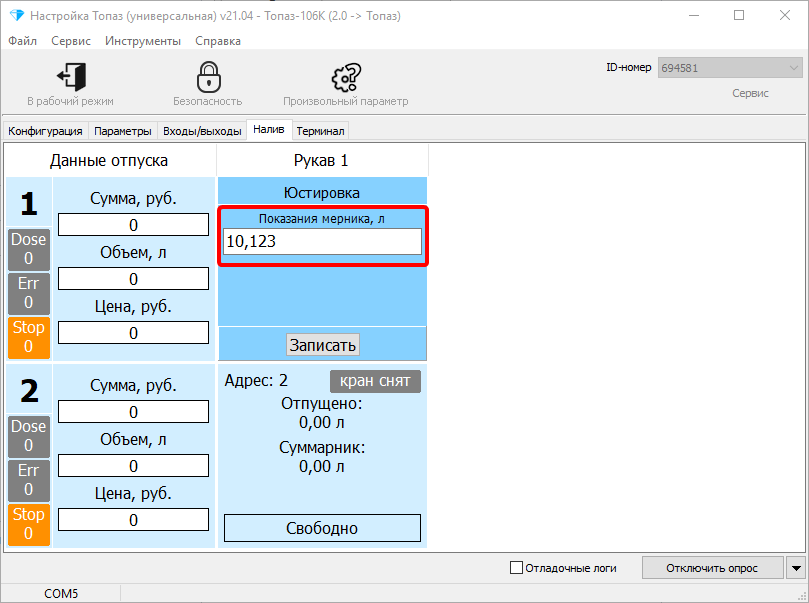The width and height of the screenshot is (809, 603).
Task: Click the Сумма field for dispenser 1
Action: pyautogui.click(x=134, y=225)
